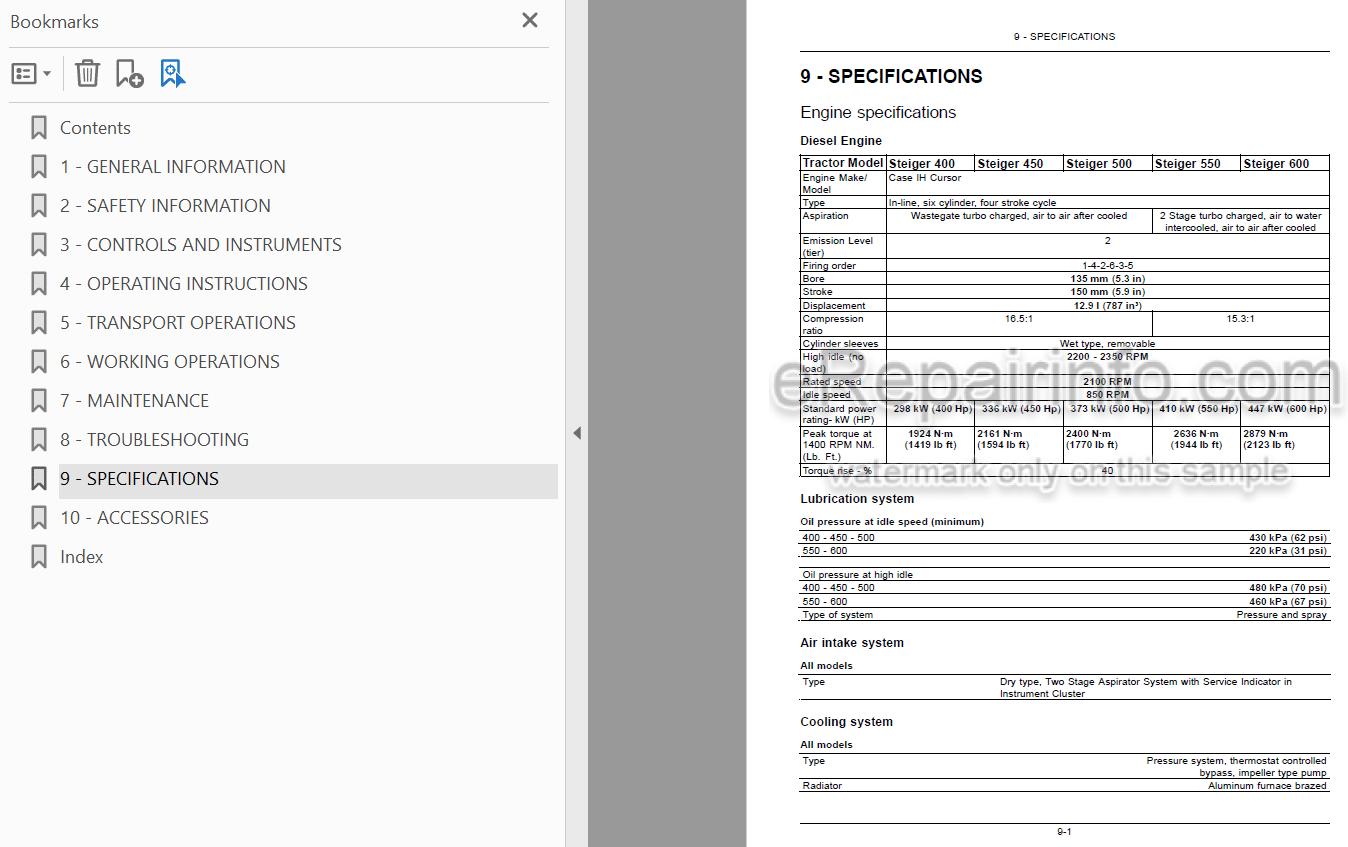Open 6 - WORKING OPERATIONS bookmark
The height and width of the screenshot is (847, 1348).
pos(170,362)
